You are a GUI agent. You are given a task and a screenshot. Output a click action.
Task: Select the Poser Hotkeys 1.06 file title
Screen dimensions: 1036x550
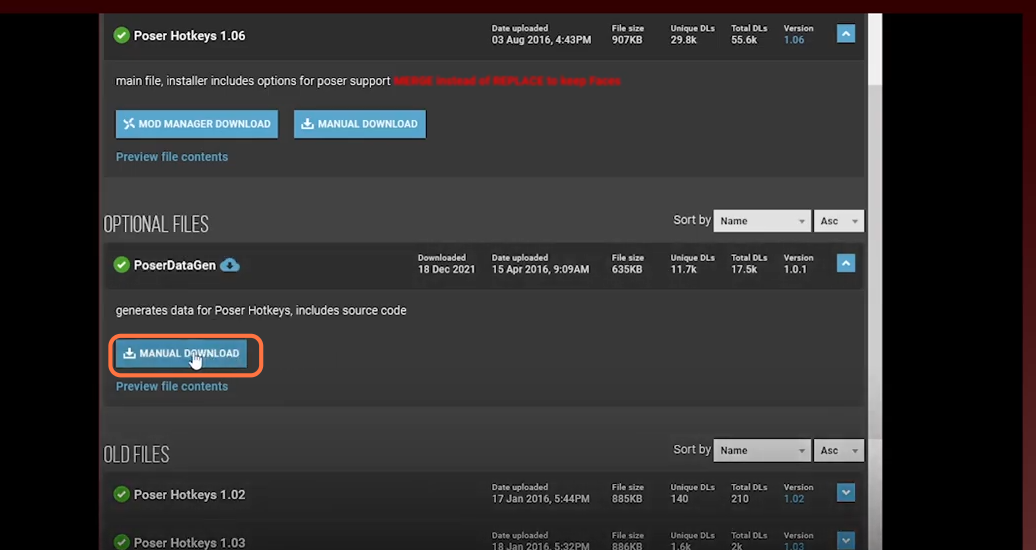(190, 36)
